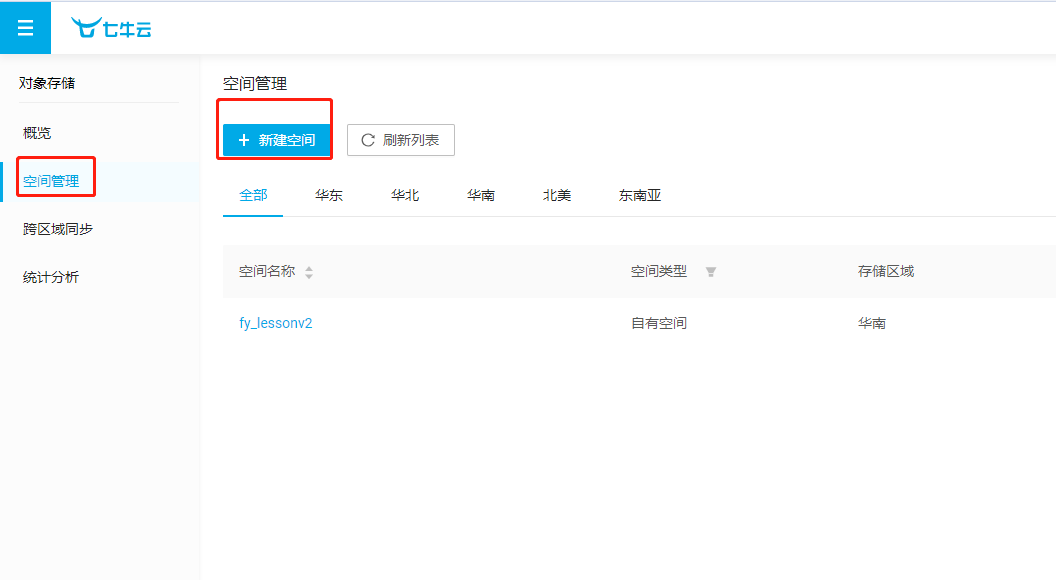Open the fy_lessonv2 bucket link
This screenshot has width=1056, height=580.
(x=275, y=323)
